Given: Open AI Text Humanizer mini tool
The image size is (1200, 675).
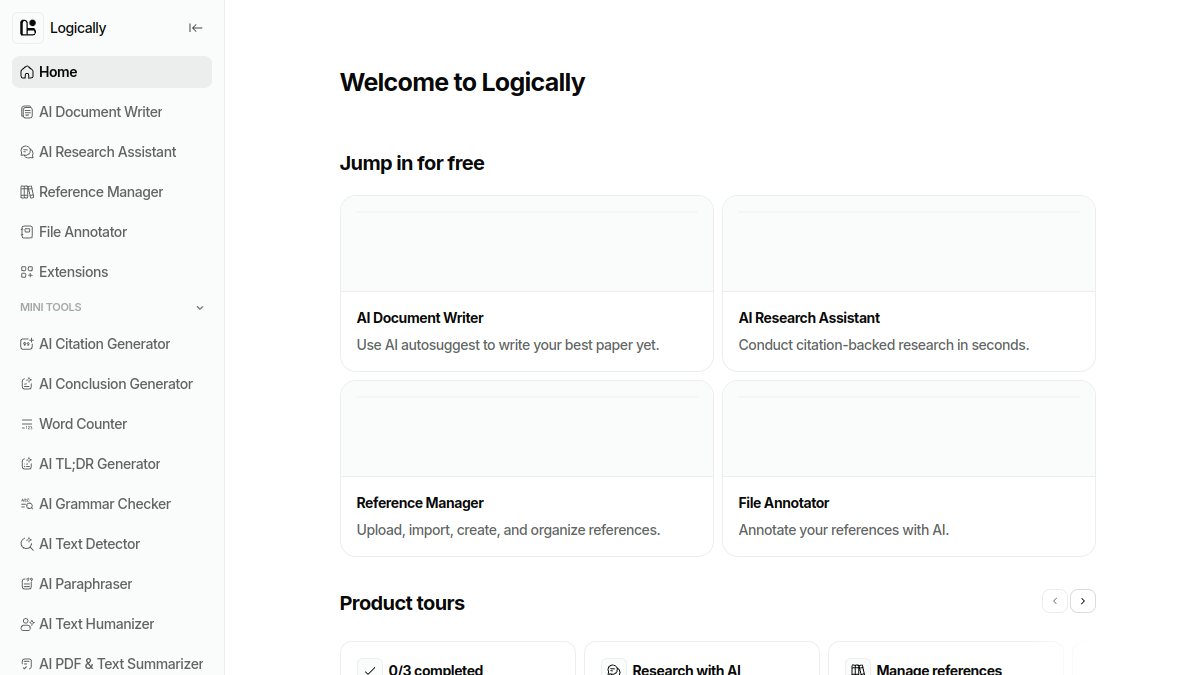Looking at the screenshot, I should pos(112,624).
